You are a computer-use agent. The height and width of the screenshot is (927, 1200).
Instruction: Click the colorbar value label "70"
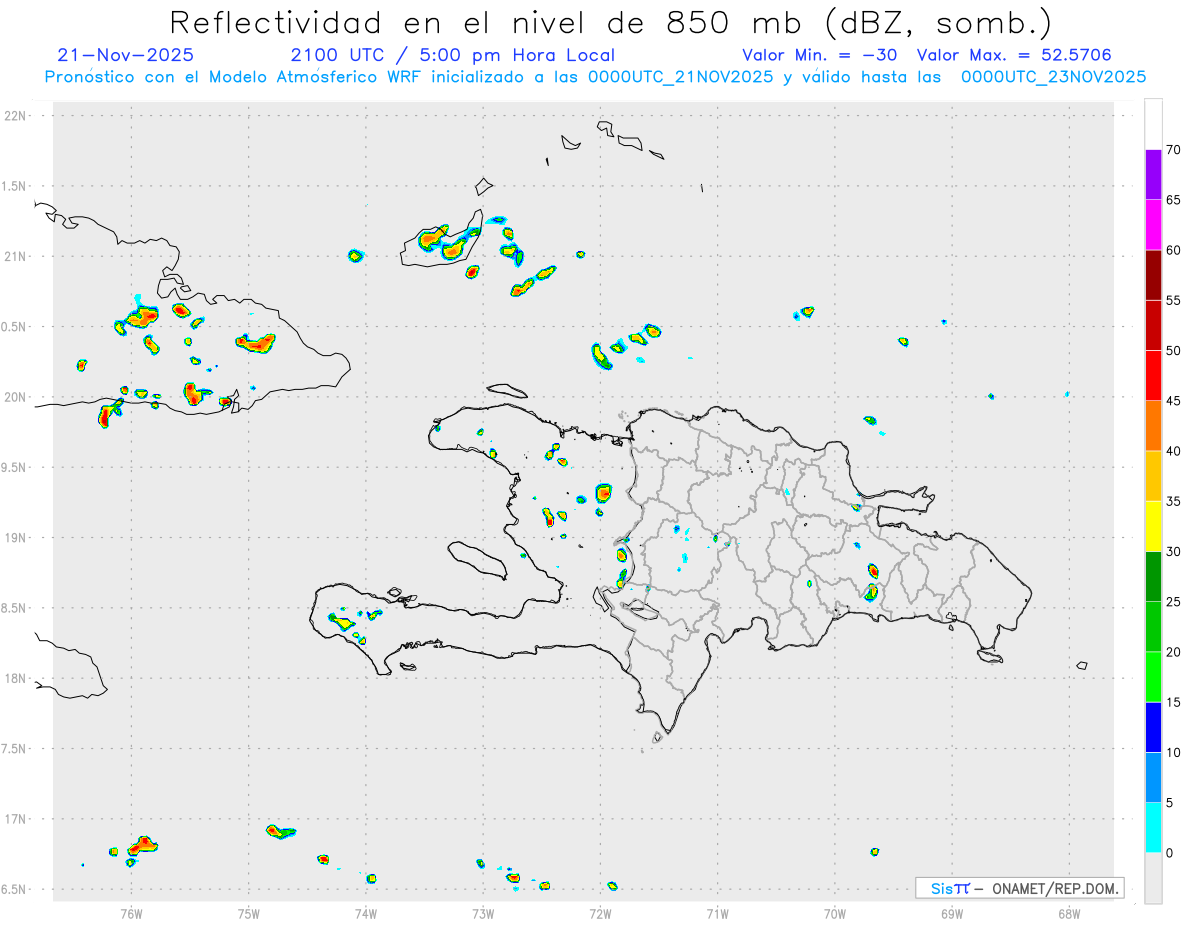pyautogui.click(x=1174, y=150)
